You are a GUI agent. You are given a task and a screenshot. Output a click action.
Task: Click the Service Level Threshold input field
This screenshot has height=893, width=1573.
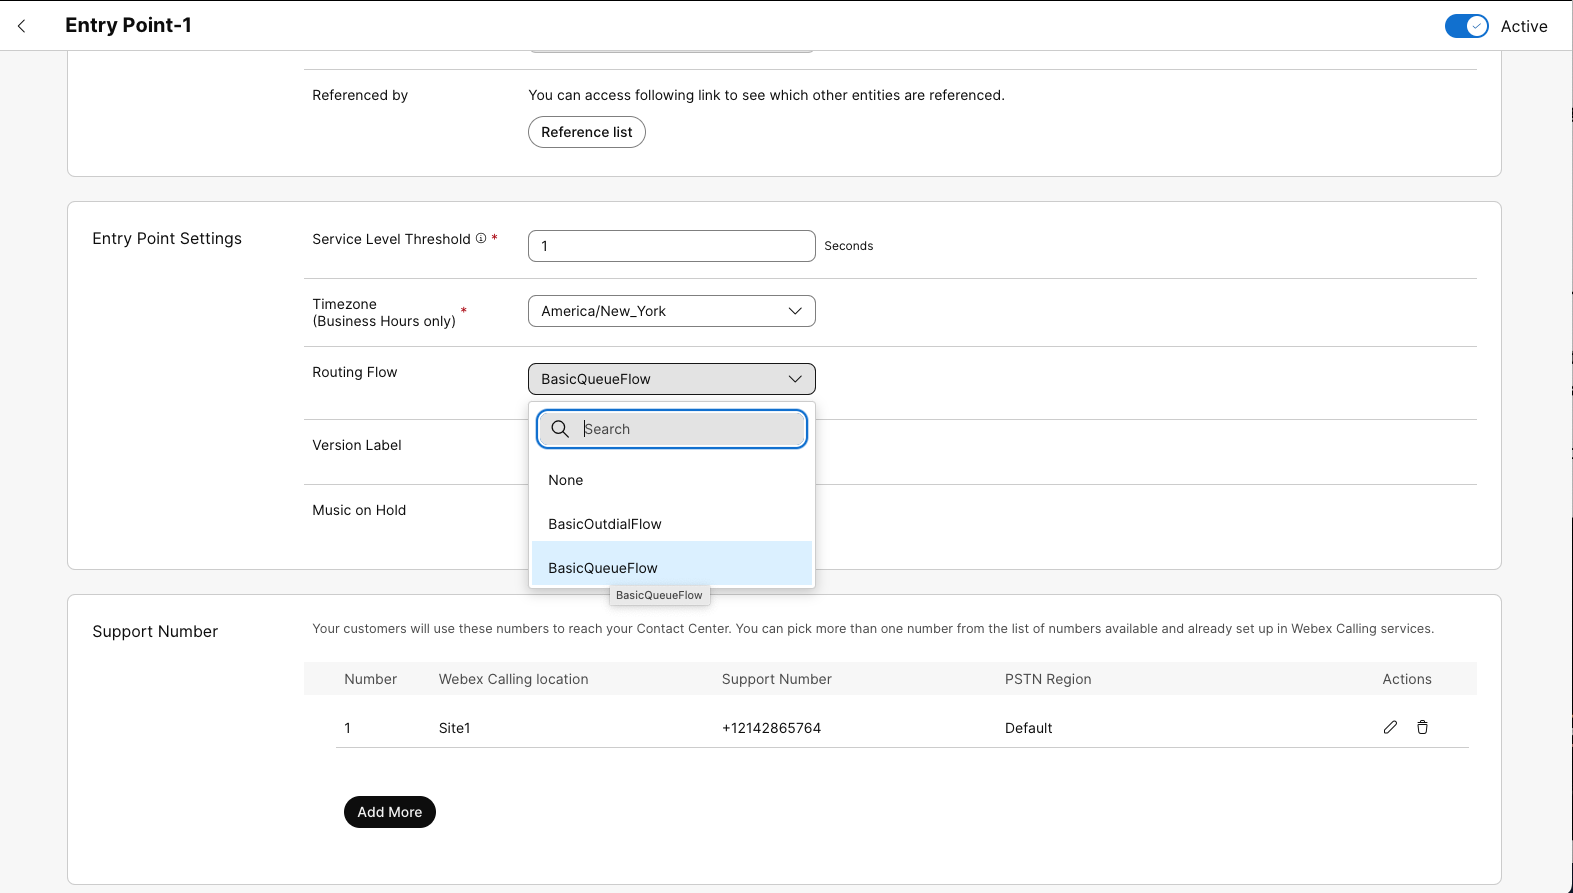(671, 246)
